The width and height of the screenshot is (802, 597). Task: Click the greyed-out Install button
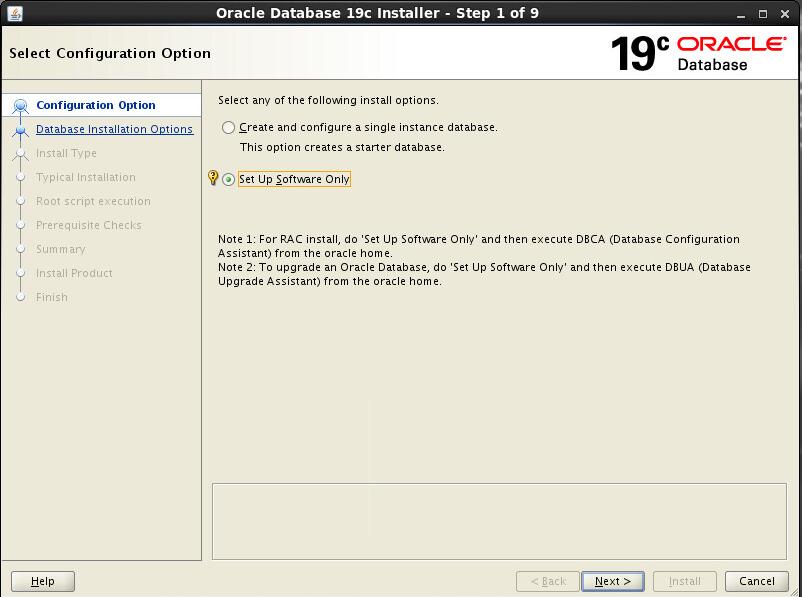(684, 581)
